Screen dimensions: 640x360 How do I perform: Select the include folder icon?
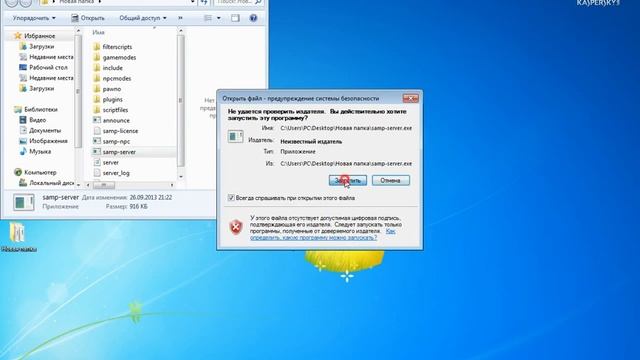click(x=96, y=68)
